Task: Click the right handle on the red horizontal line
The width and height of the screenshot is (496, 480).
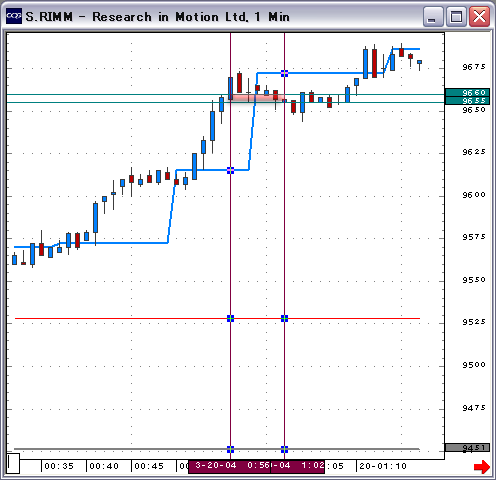Action: pos(284,318)
